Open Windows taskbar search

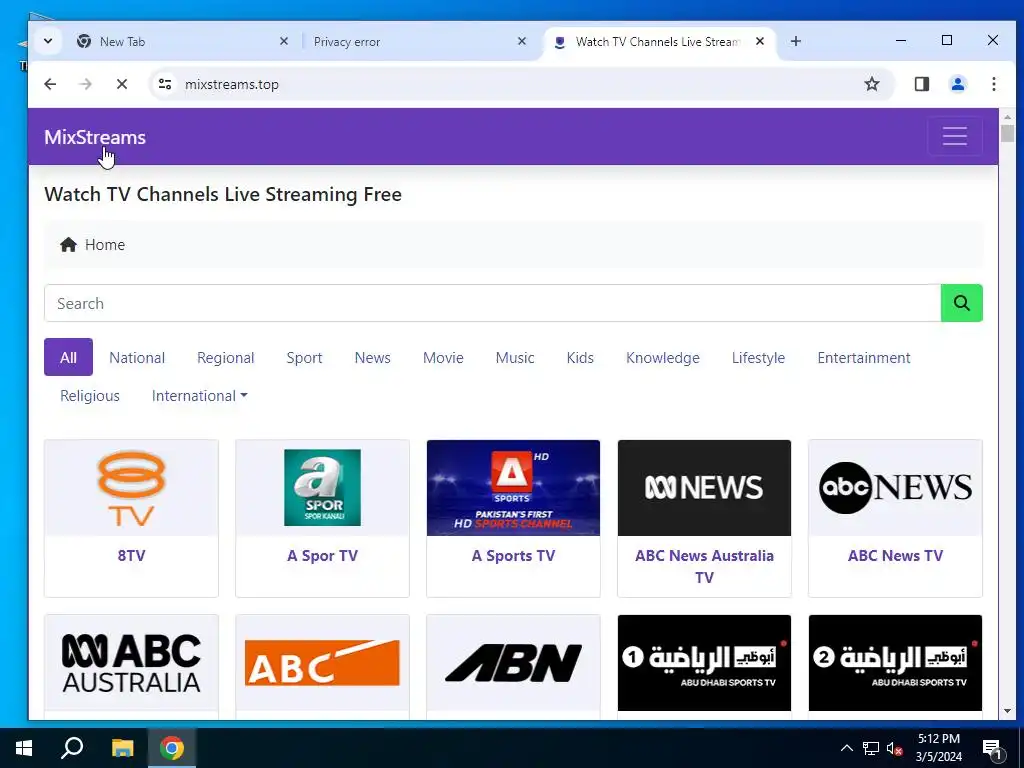pos(72,748)
